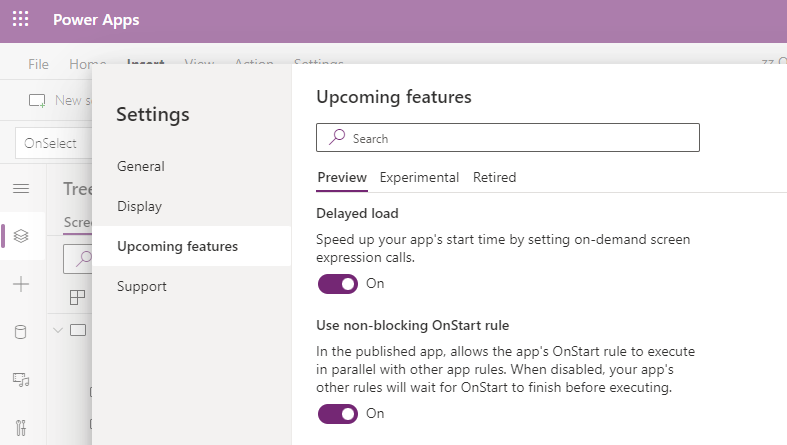Open the app launcher waffle icon
Viewport: 787px width, 445px height.
21,19
